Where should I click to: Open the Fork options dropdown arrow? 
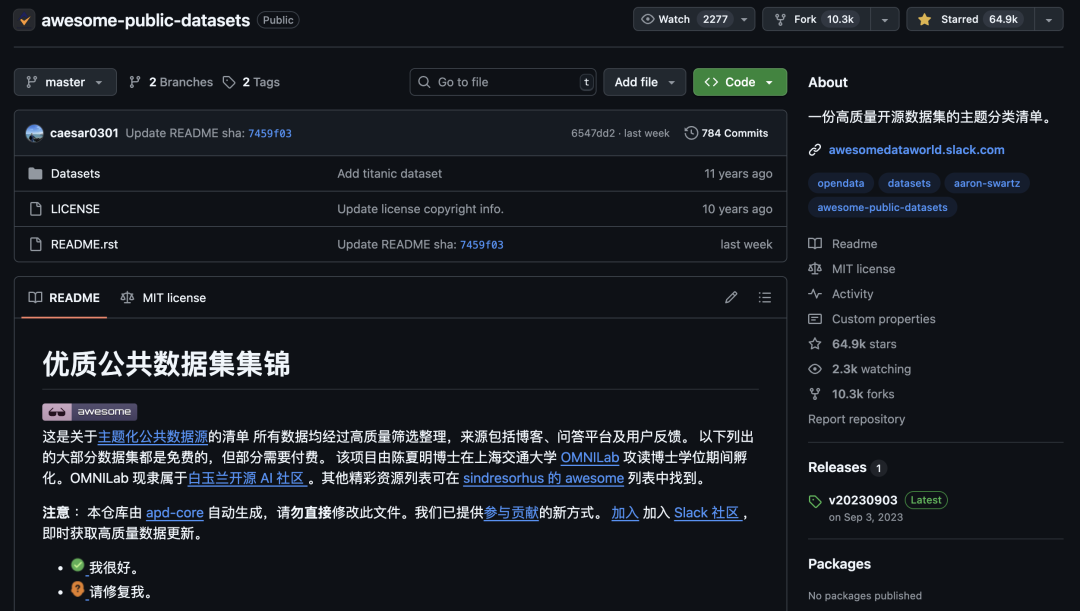[x=884, y=19]
